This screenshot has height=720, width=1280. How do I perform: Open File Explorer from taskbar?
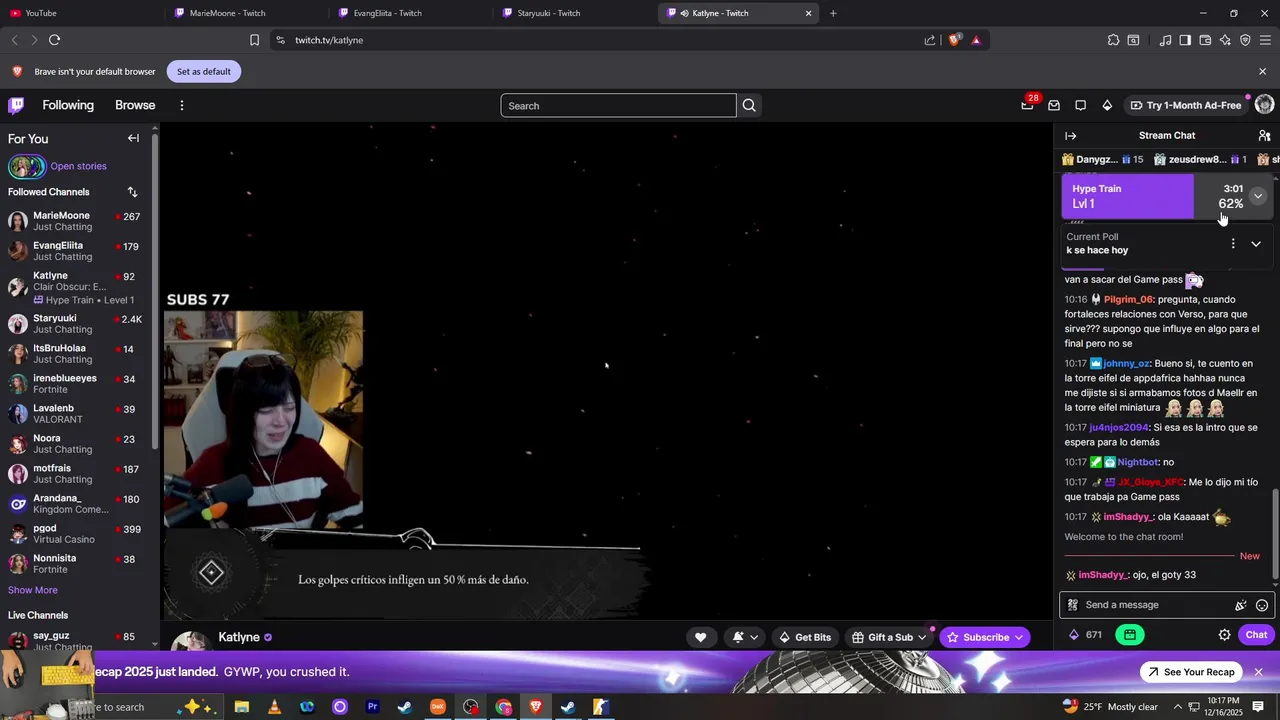coord(241,707)
